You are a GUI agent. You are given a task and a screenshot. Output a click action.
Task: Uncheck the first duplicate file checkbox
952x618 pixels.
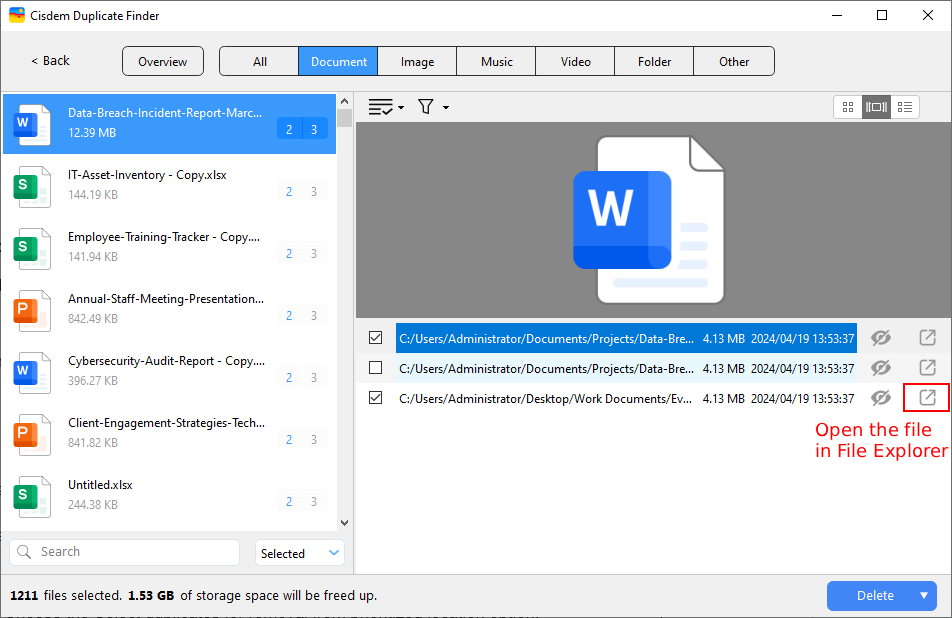coord(376,338)
